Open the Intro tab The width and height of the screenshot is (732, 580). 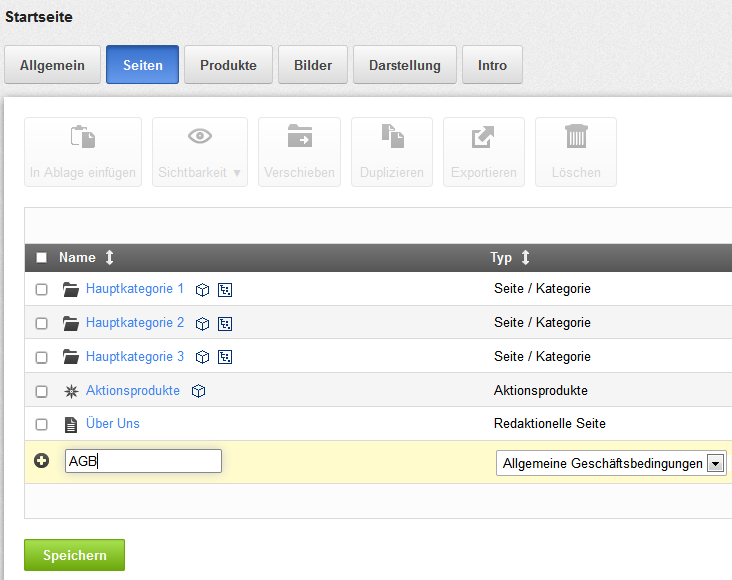click(492, 65)
